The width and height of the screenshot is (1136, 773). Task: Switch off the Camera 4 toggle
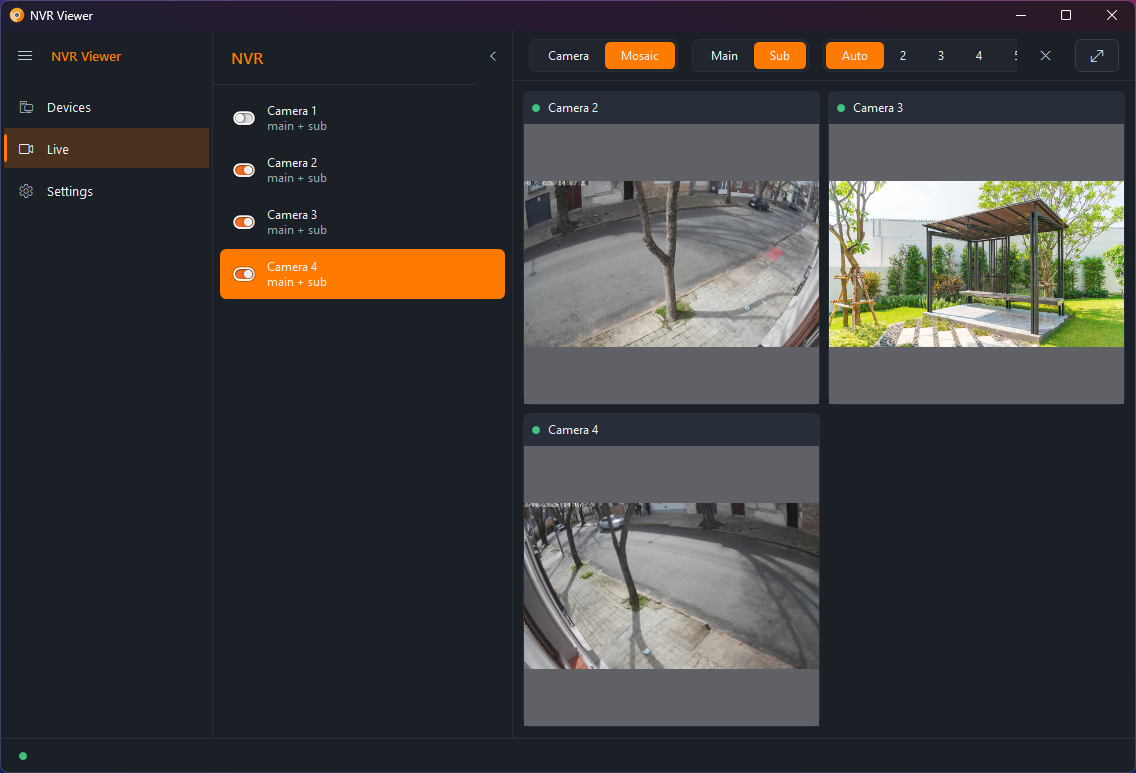tap(244, 275)
